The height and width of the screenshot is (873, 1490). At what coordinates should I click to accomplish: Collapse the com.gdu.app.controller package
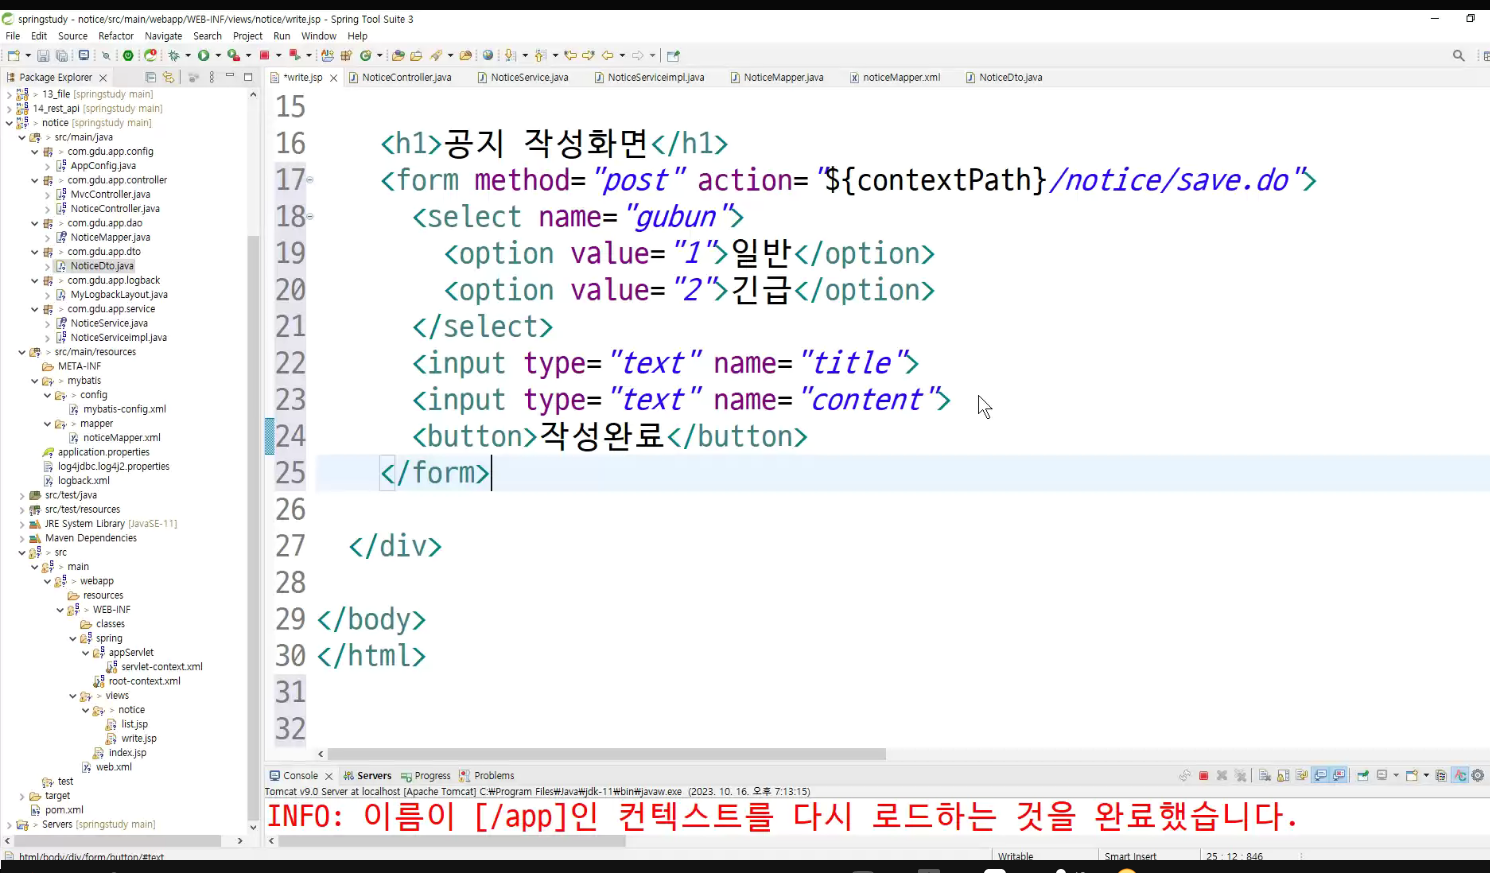pyautogui.click(x=35, y=180)
